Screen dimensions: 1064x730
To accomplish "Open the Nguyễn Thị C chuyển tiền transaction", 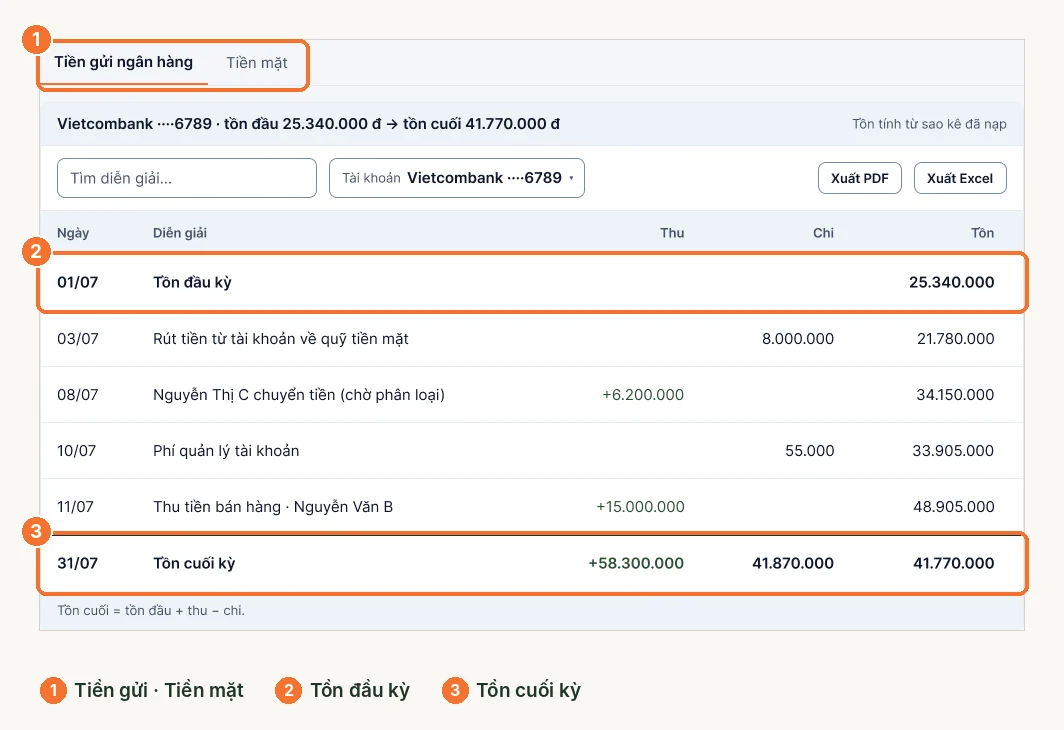I will pyautogui.click(x=532, y=395).
